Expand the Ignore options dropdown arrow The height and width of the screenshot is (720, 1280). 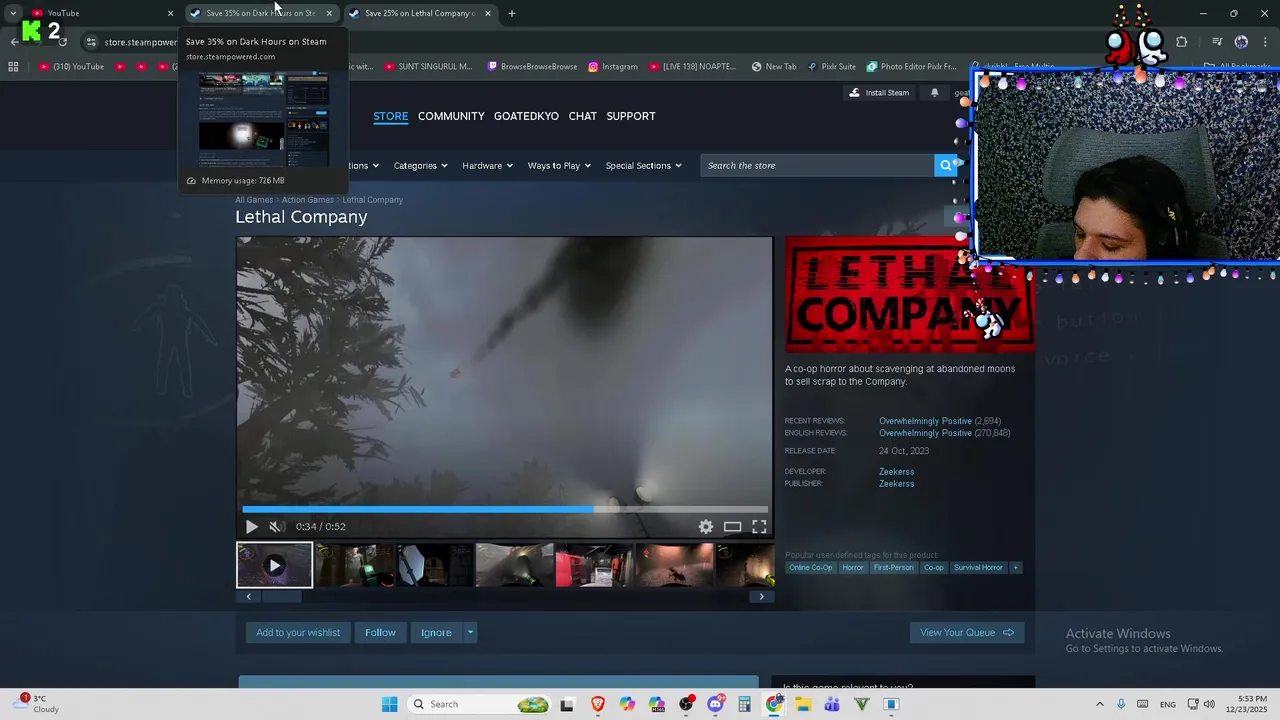tap(470, 633)
